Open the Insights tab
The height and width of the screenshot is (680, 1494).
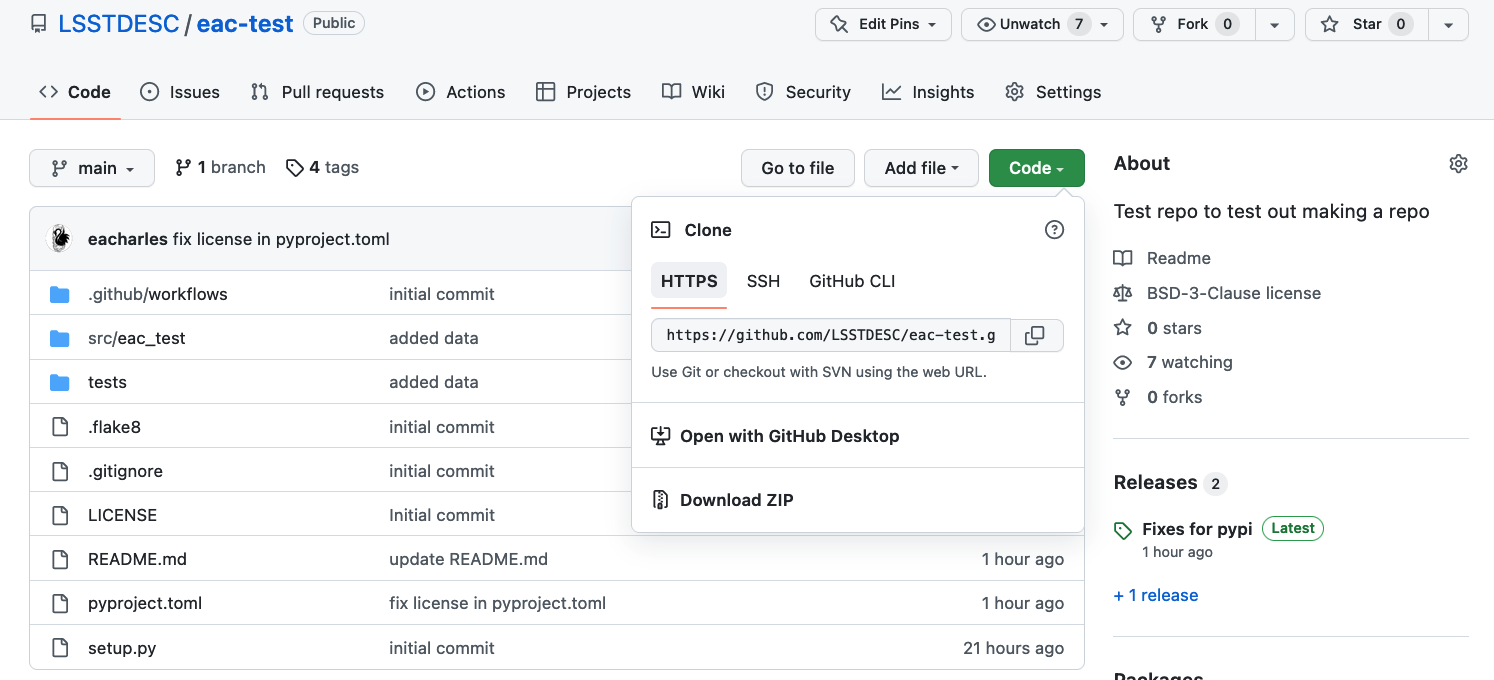click(928, 92)
